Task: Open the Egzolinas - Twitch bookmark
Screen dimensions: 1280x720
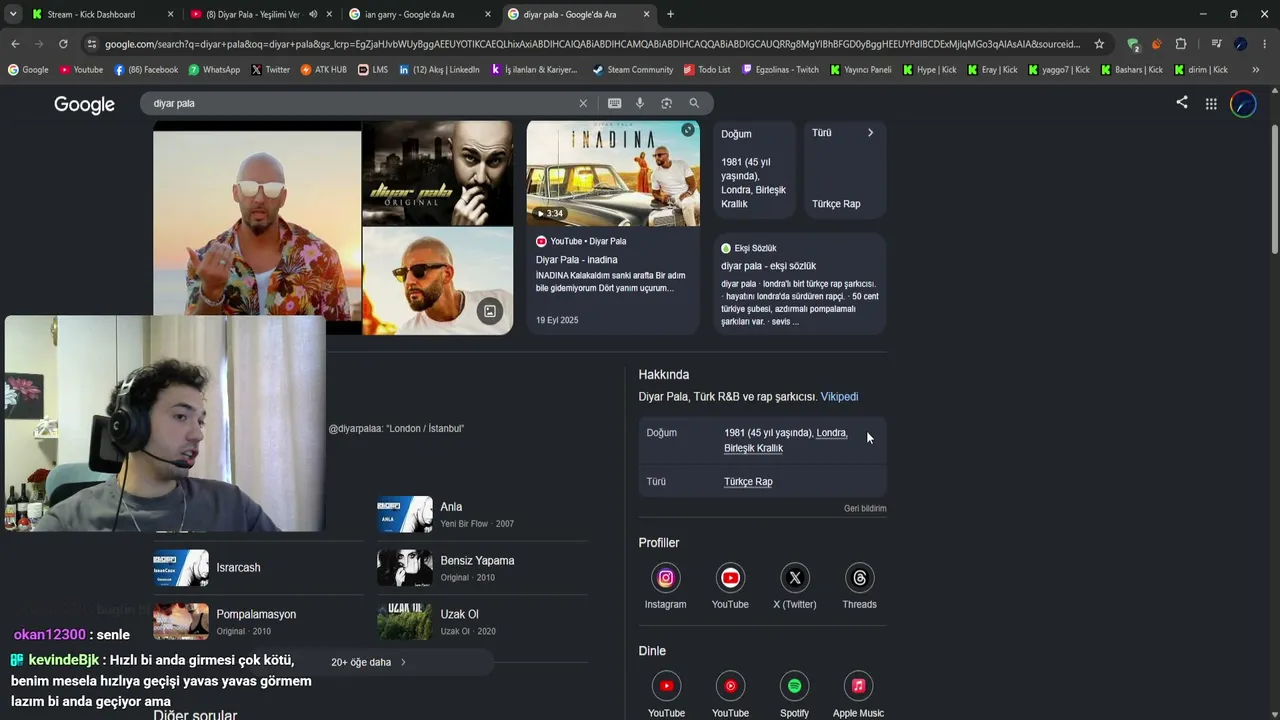Action: coord(780,70)
